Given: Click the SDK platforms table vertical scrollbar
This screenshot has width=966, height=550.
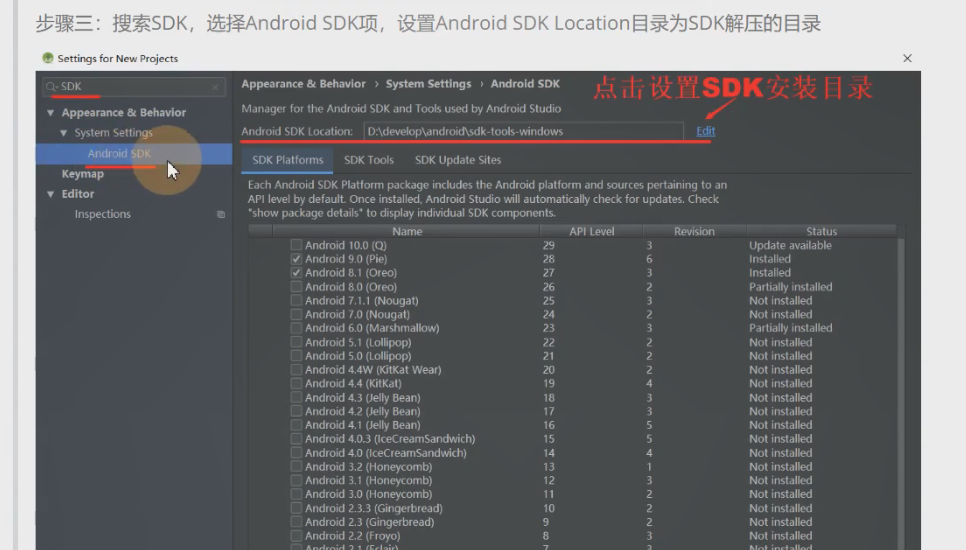Looking at the screenshot, I should coord(901,394).
